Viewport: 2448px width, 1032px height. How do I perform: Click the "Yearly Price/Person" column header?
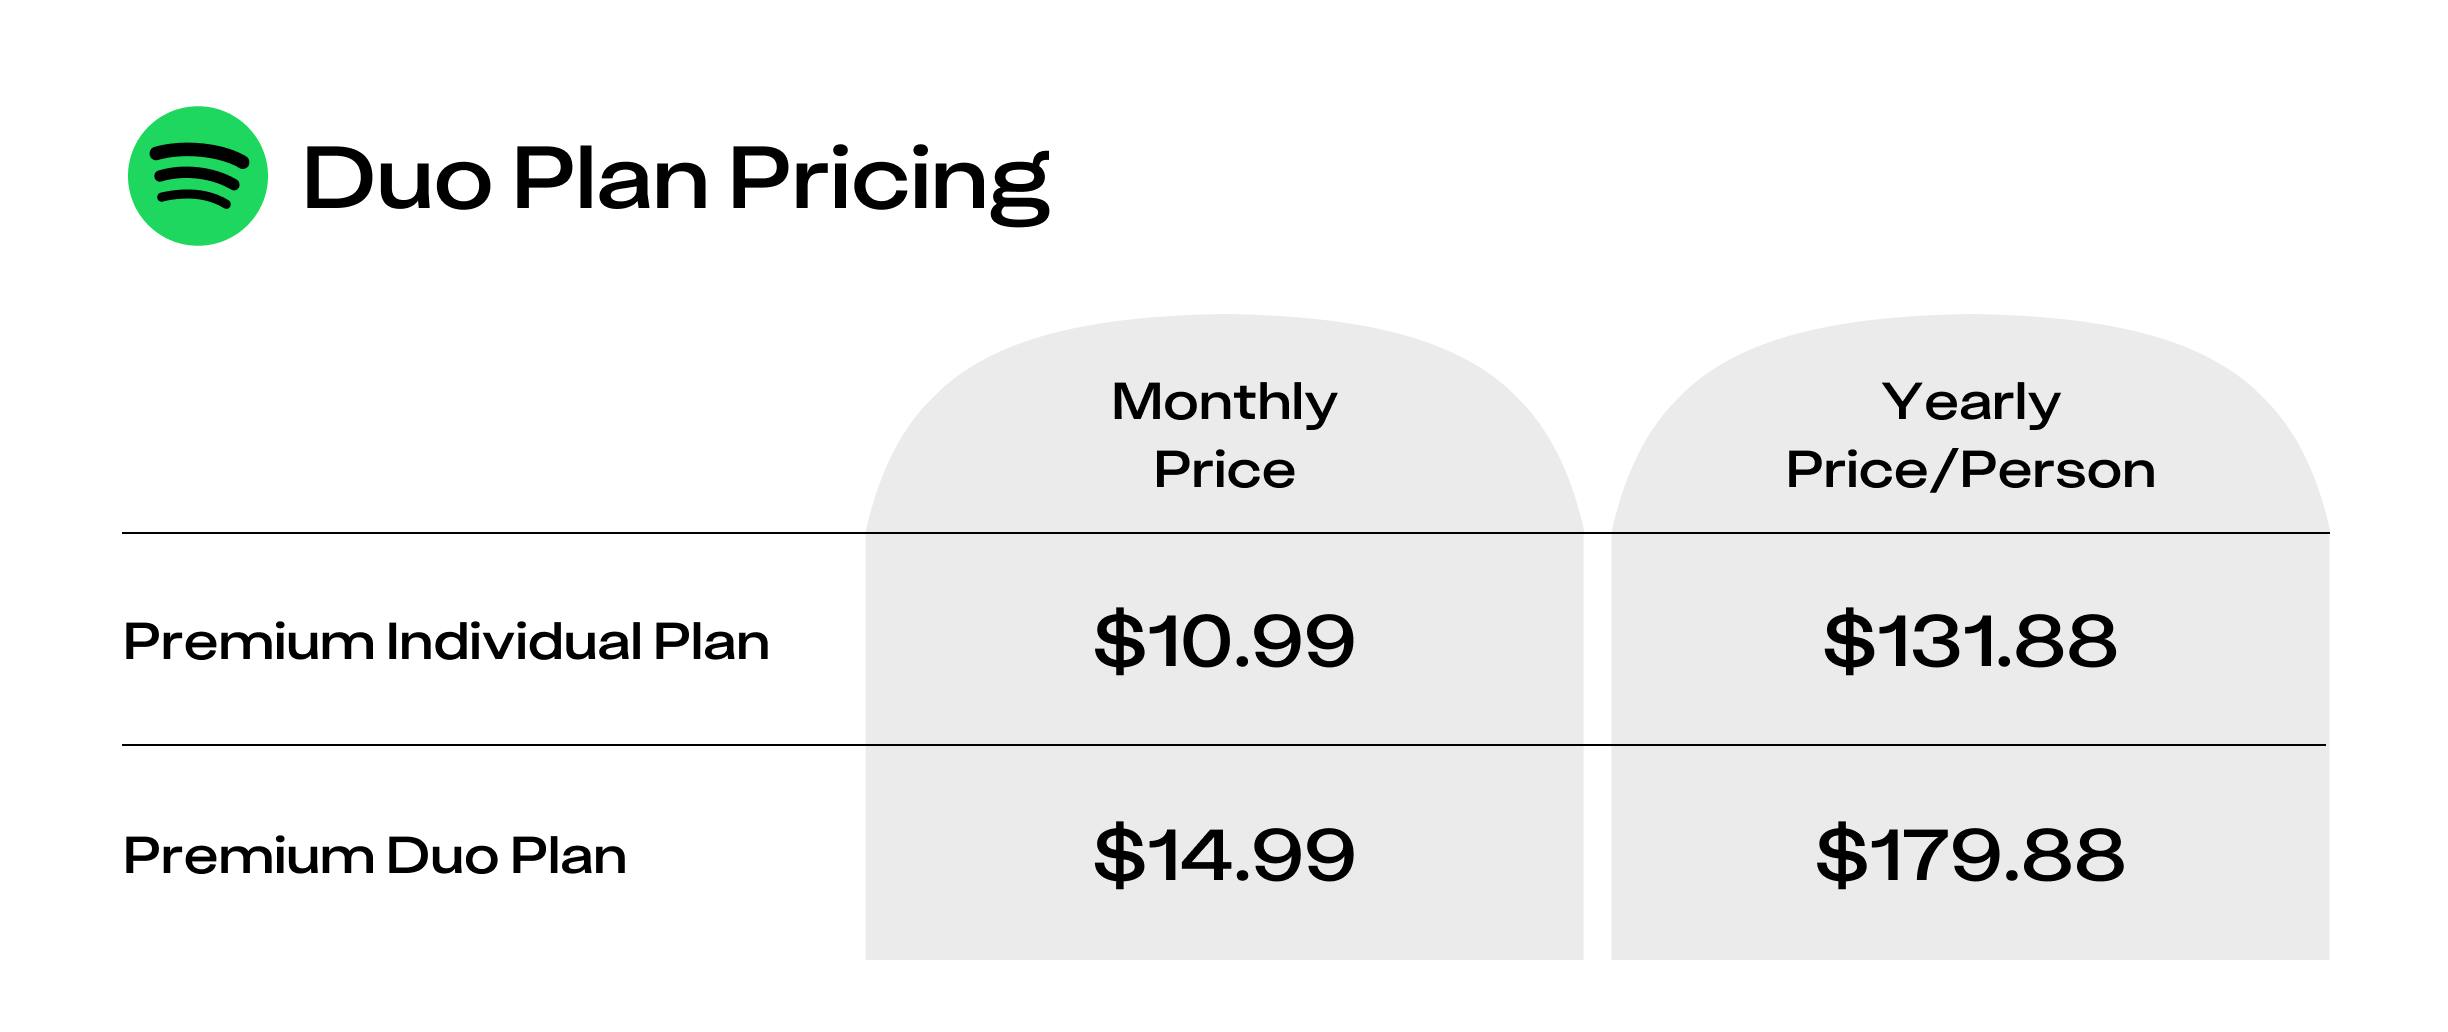[x=1970, y=435]
